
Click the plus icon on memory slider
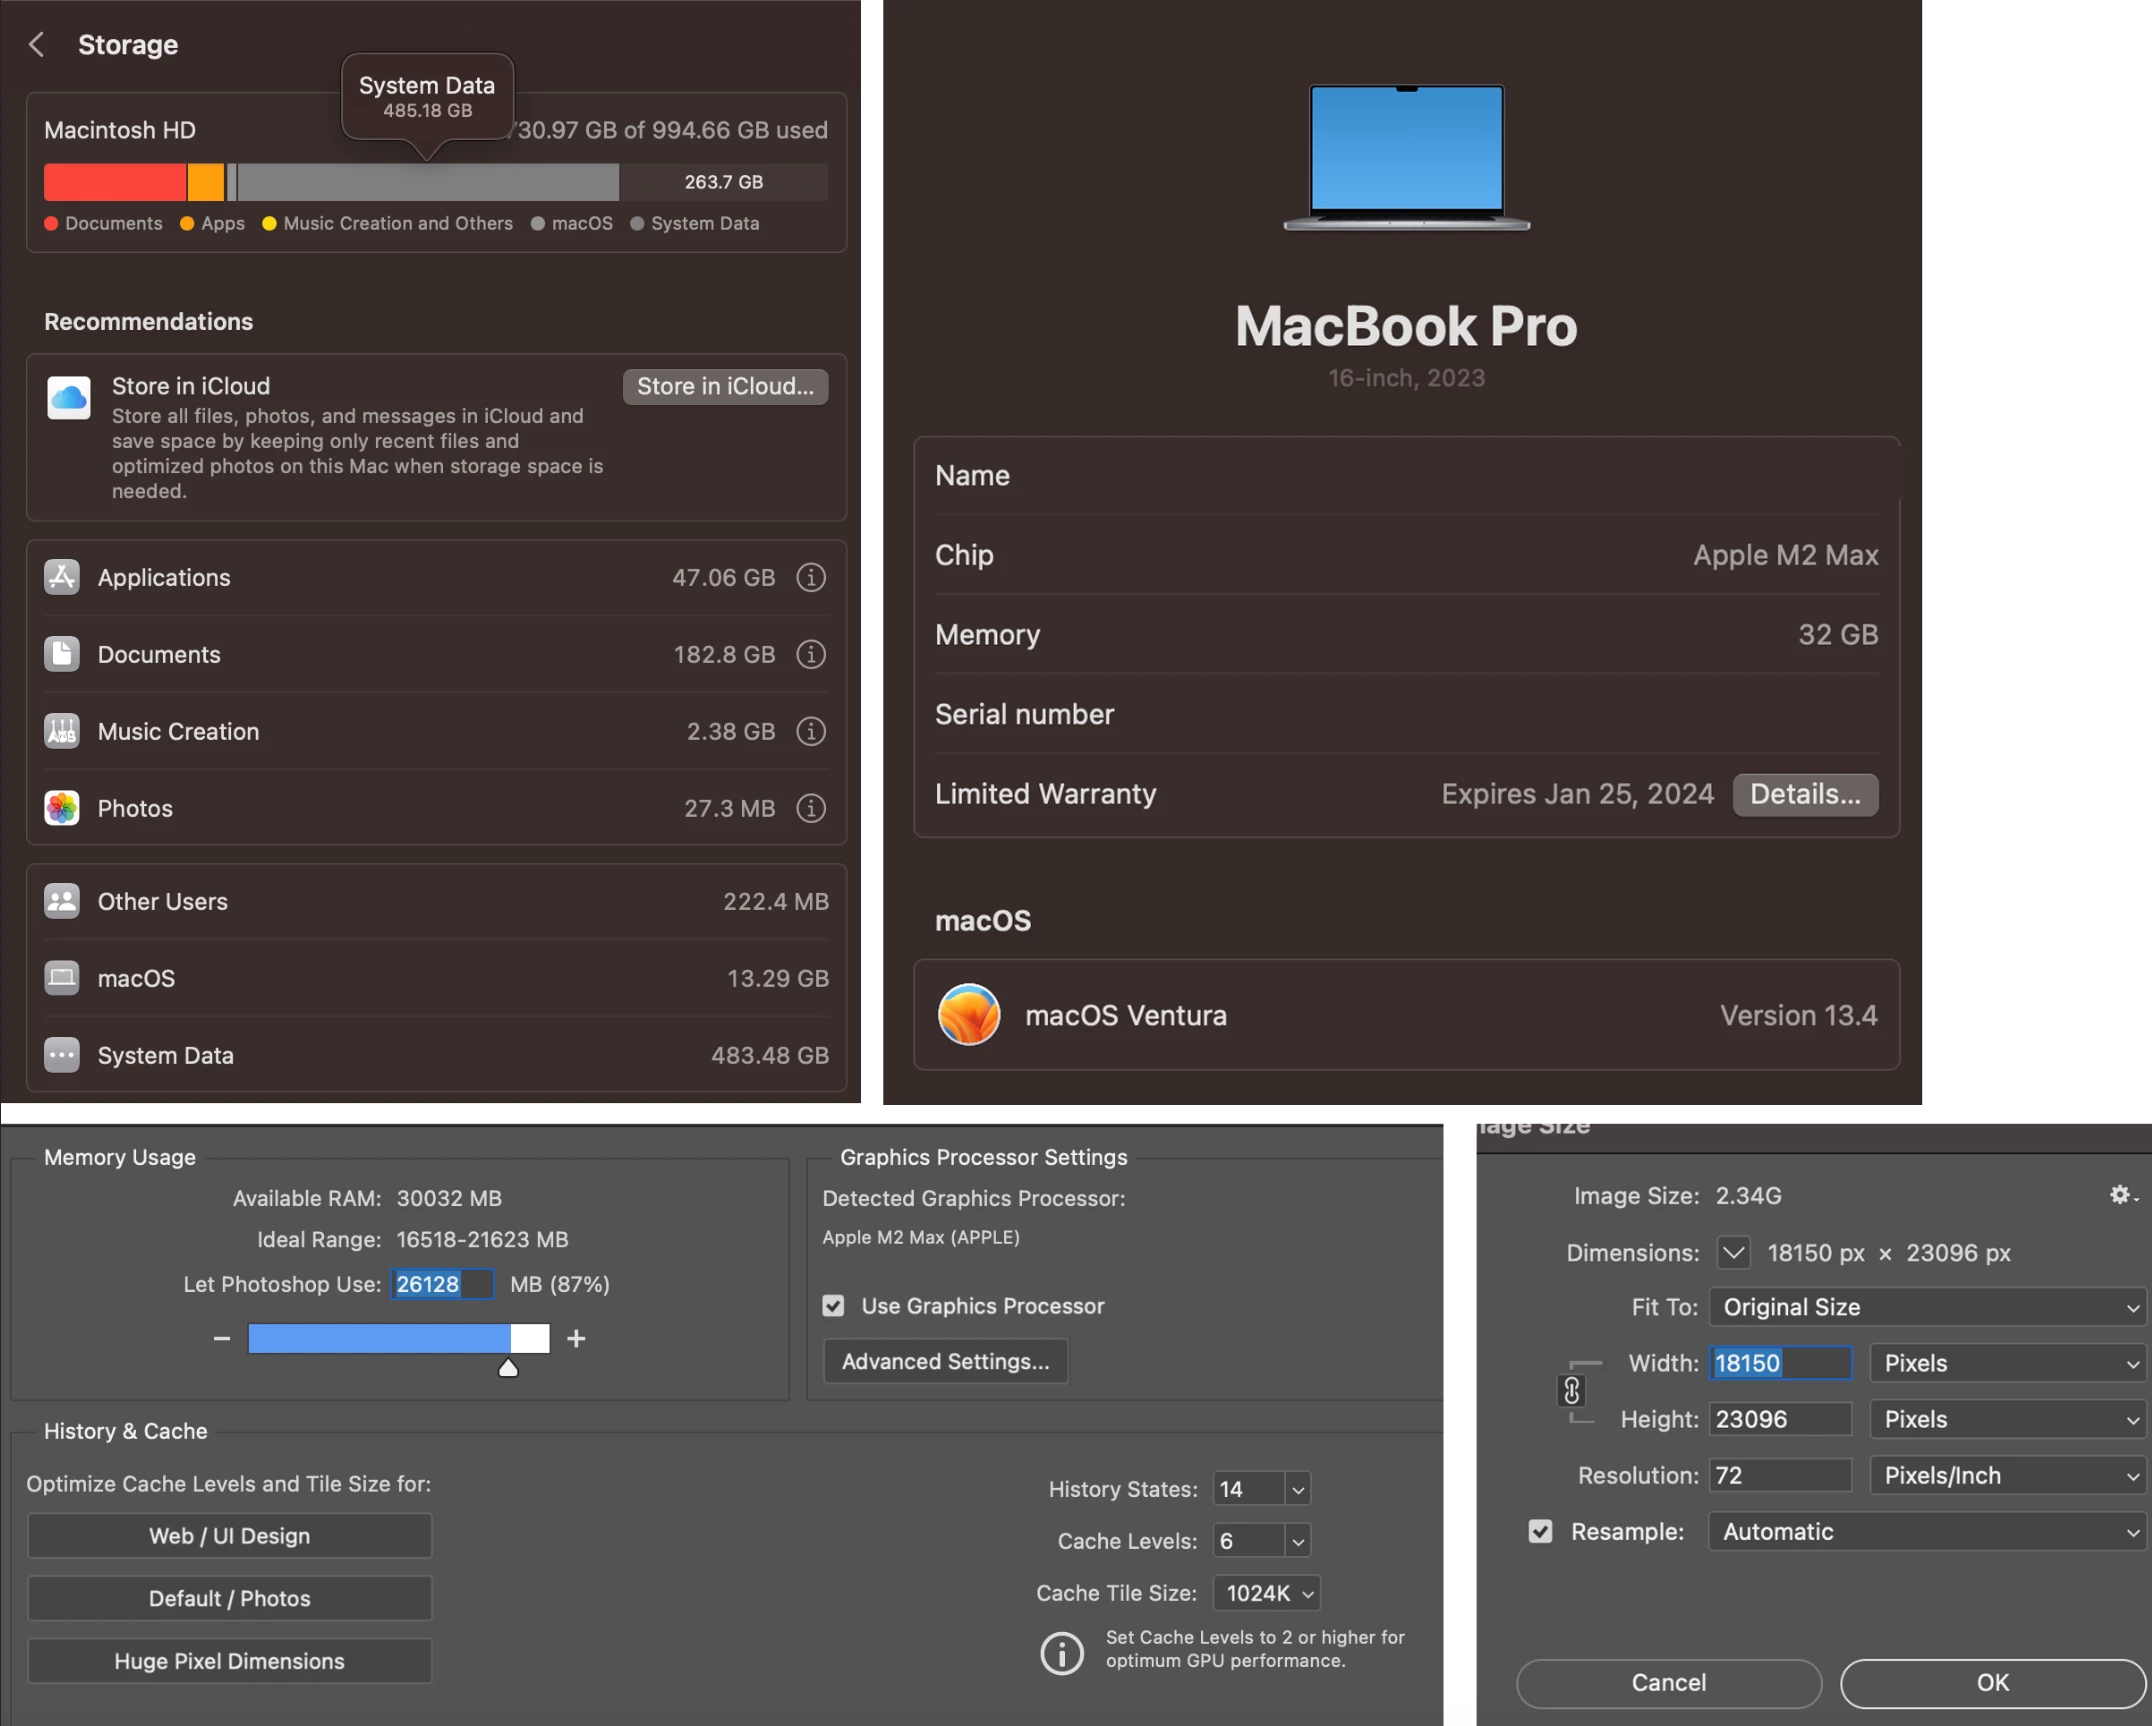tap(576, 1339)
